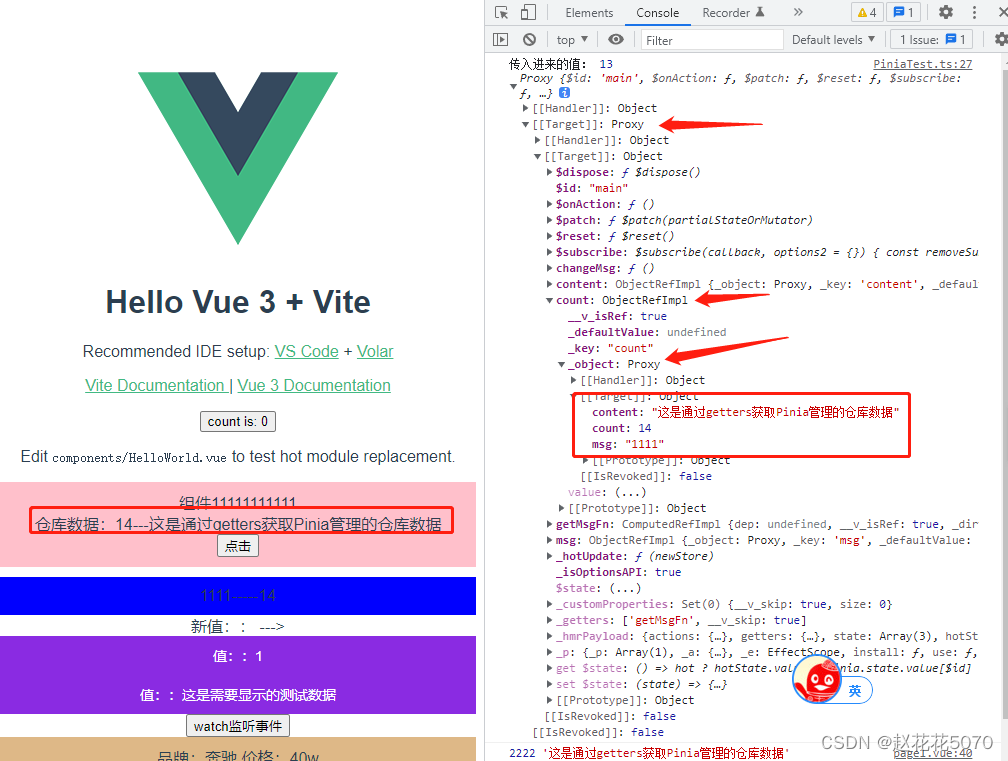Image resolution: width=1008 pixels, height=761 pixels.
Task: Open the PiniaTest.ts:27 source link
Action: pos(922,64)
